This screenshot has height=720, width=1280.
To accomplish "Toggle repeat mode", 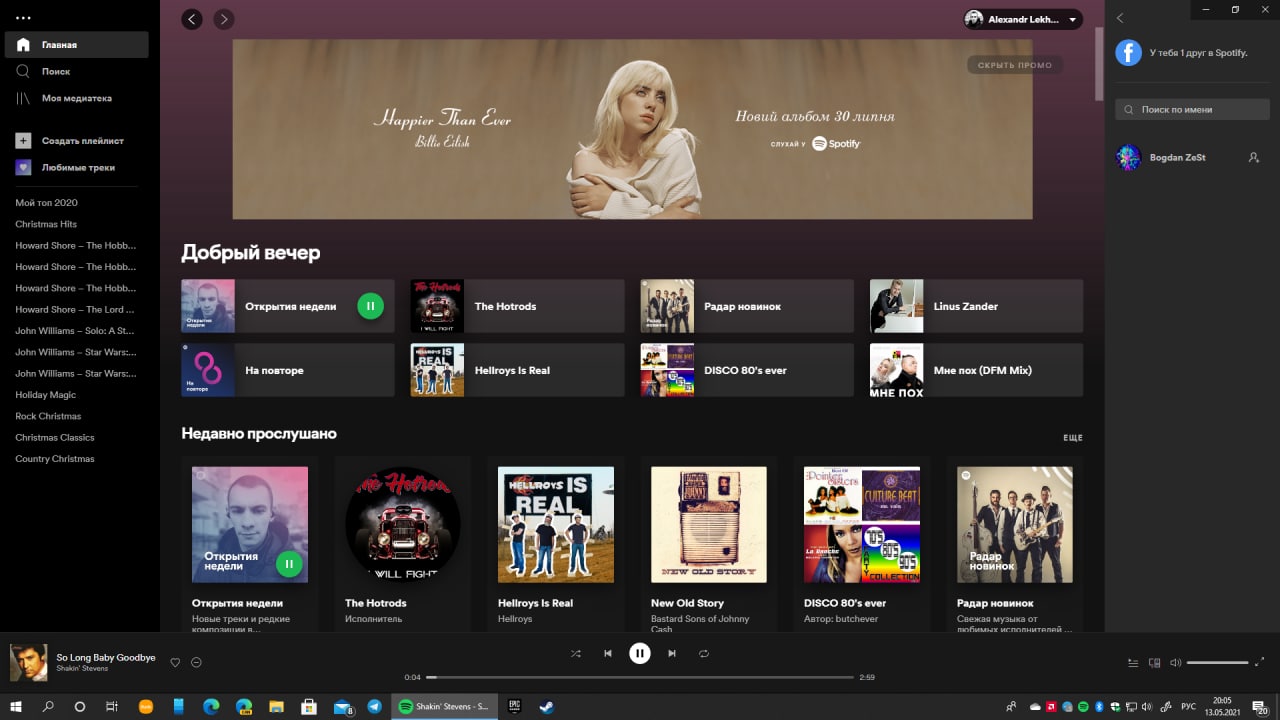I will [x=704, y=653].
